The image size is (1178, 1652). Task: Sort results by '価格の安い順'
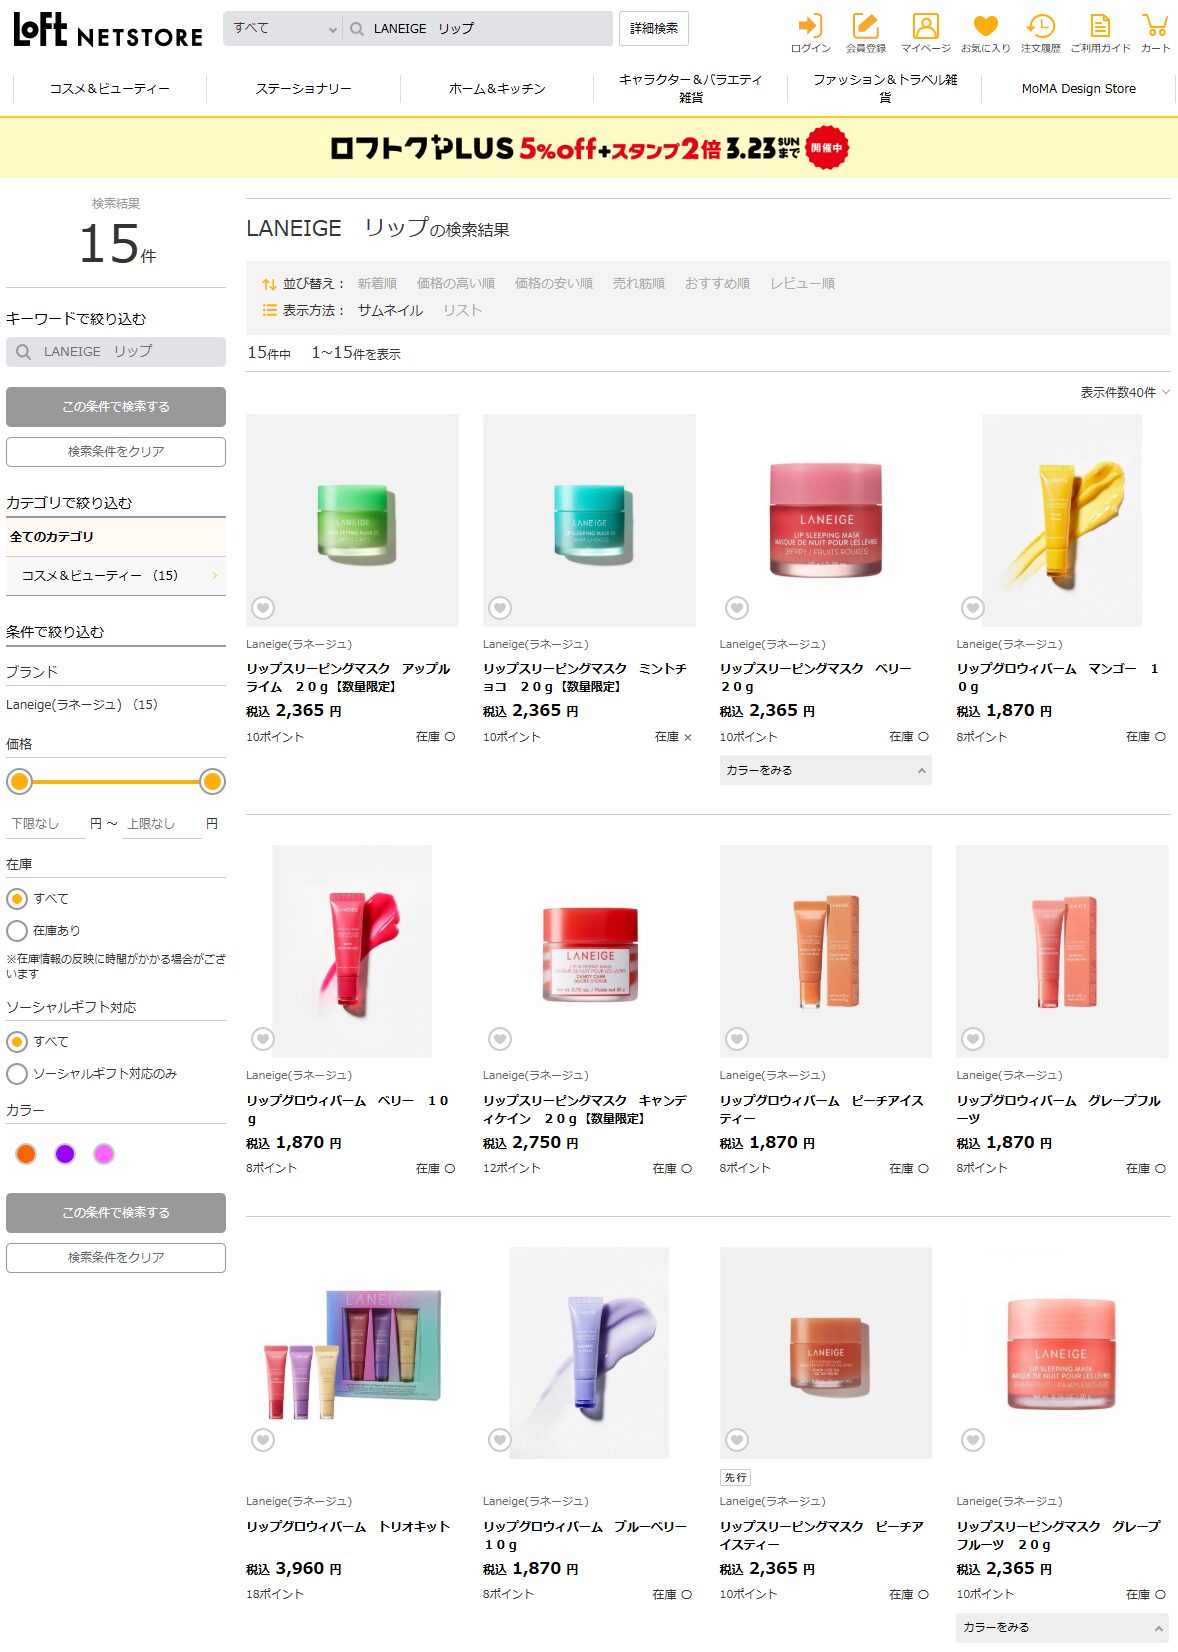[554, 284]
